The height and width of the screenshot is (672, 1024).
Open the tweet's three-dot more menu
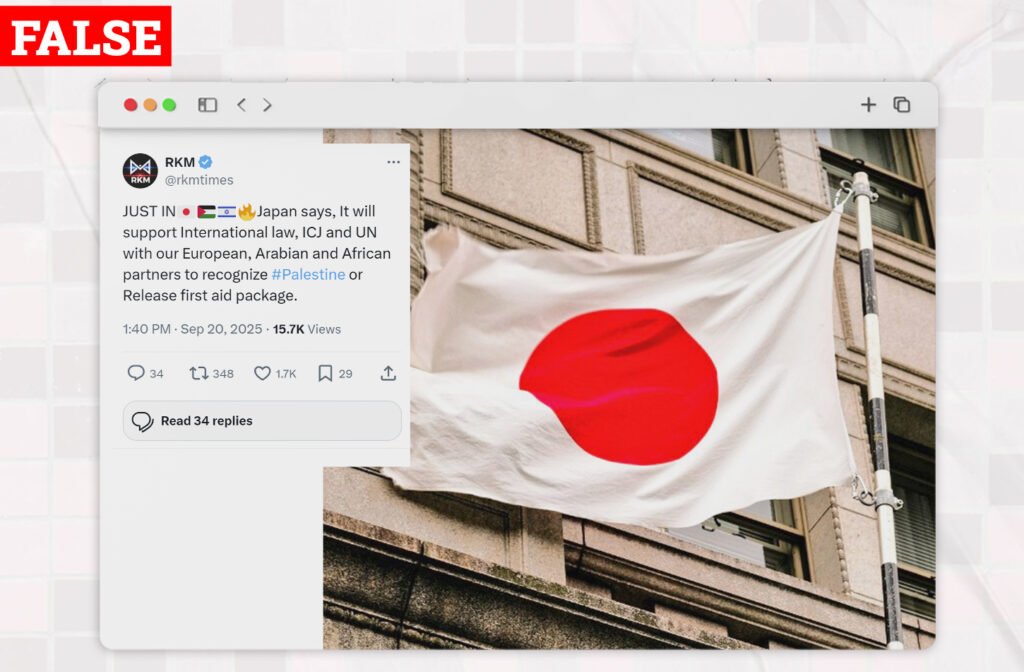393,162
